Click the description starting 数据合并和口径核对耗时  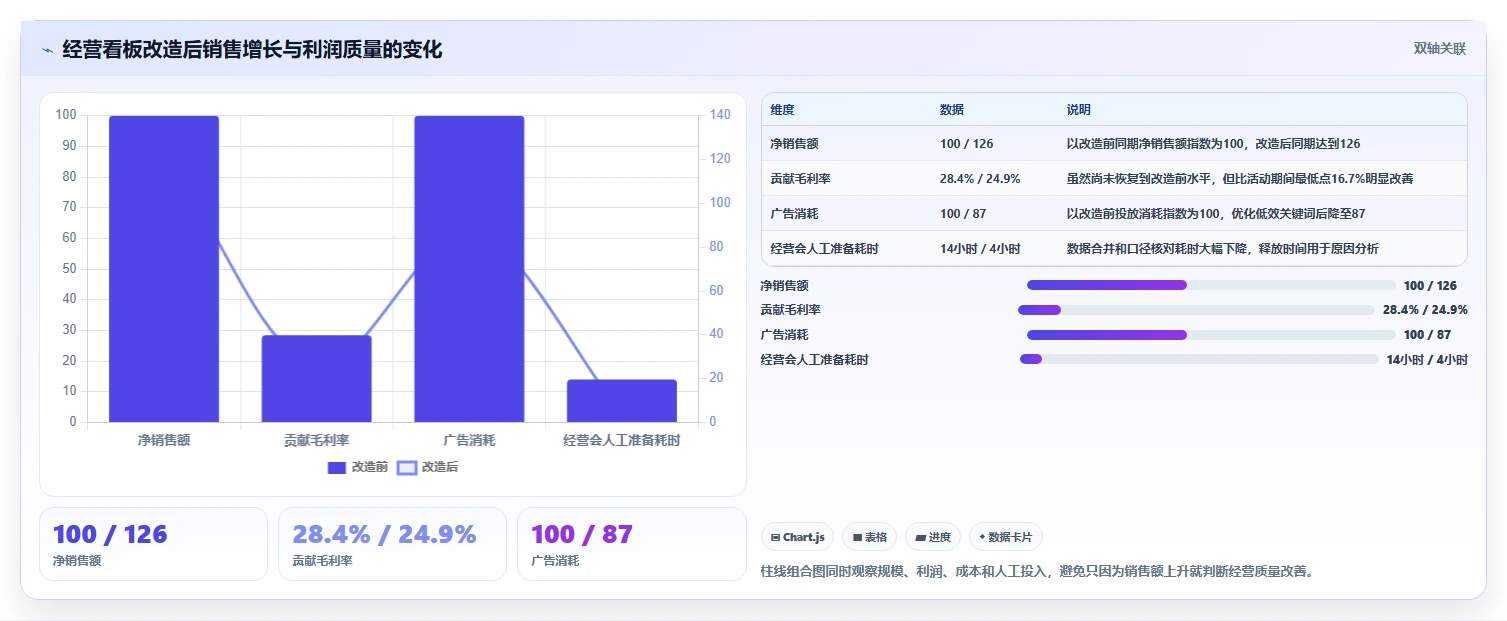click(1222, 249)
